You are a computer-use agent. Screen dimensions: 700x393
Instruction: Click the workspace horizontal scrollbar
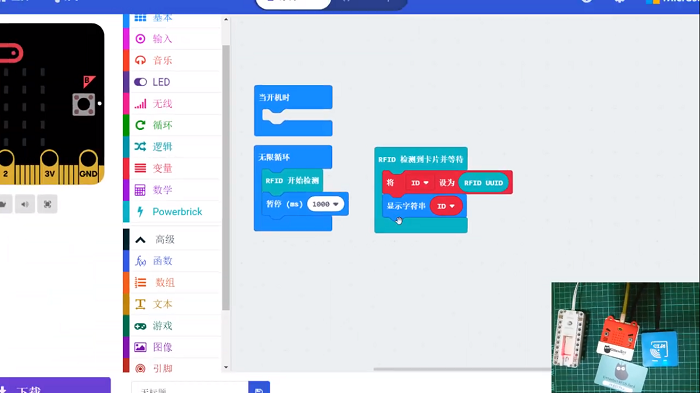(462, 369)
